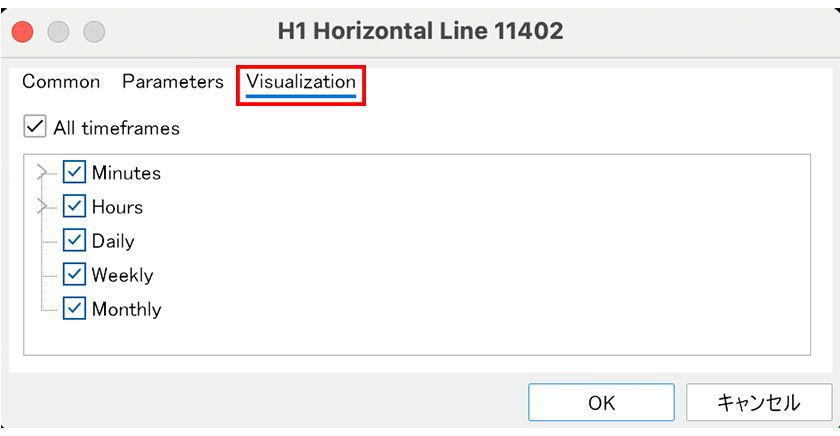Click the H1 Horizontal Line 11402 title
The height and width of the screenshot is (436, 840).
(x=420, y=32)
